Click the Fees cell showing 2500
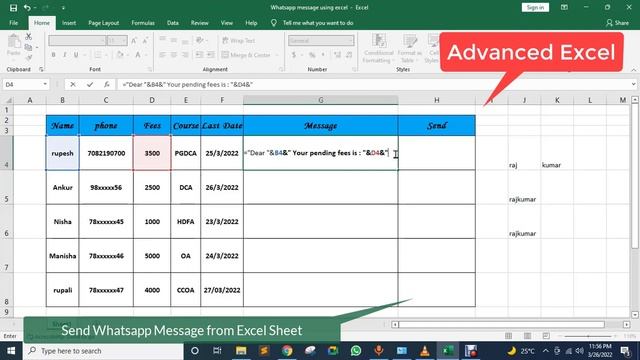This screenshot has width=640, height=360. tap(152, 187)
